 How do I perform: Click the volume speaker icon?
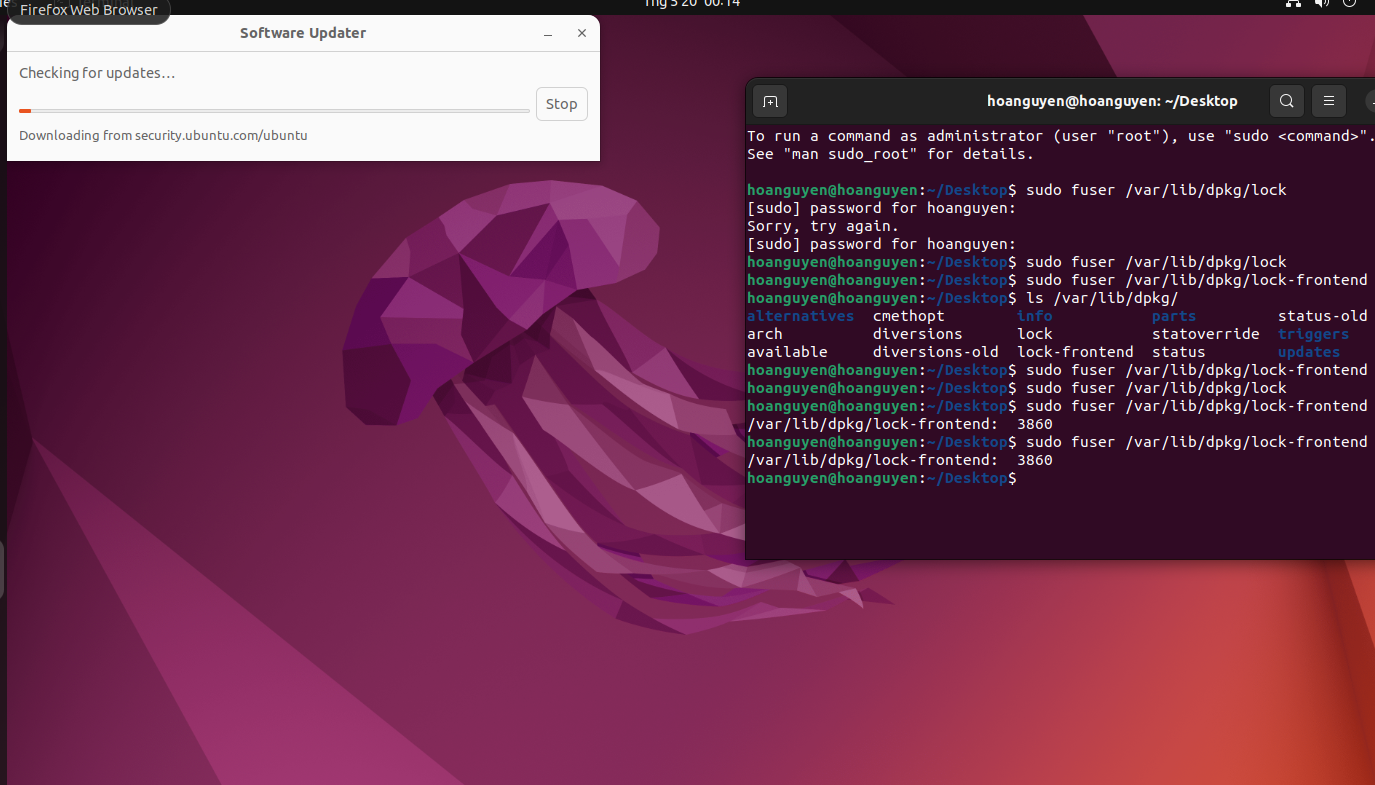point(1321,4)
